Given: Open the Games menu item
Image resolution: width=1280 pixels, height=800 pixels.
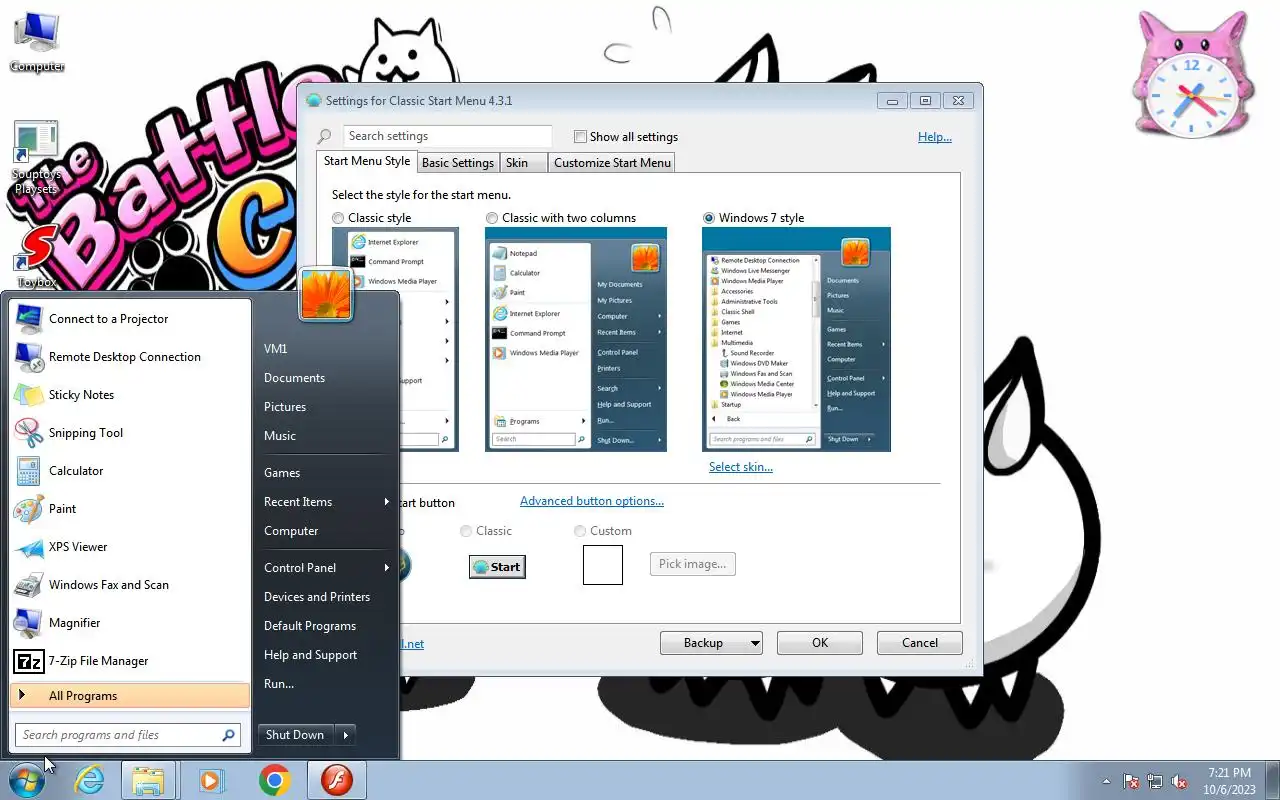Looking at the screenshot, I should point(282,473).
